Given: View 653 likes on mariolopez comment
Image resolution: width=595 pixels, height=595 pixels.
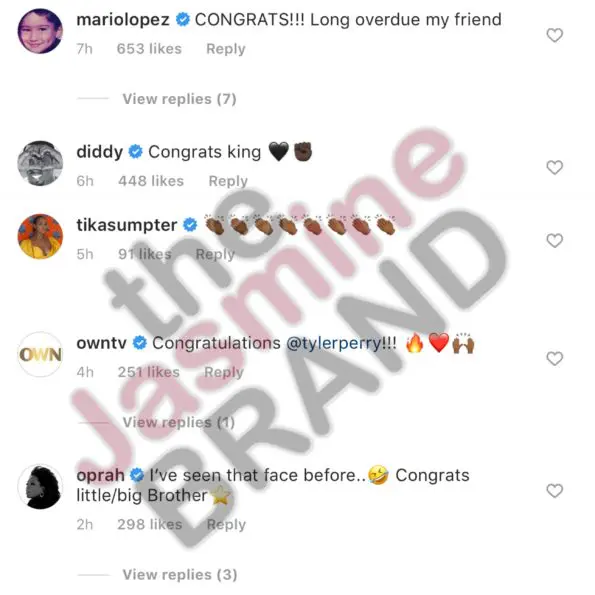Looking at the screenshot, I should click(x=149, y=49).
